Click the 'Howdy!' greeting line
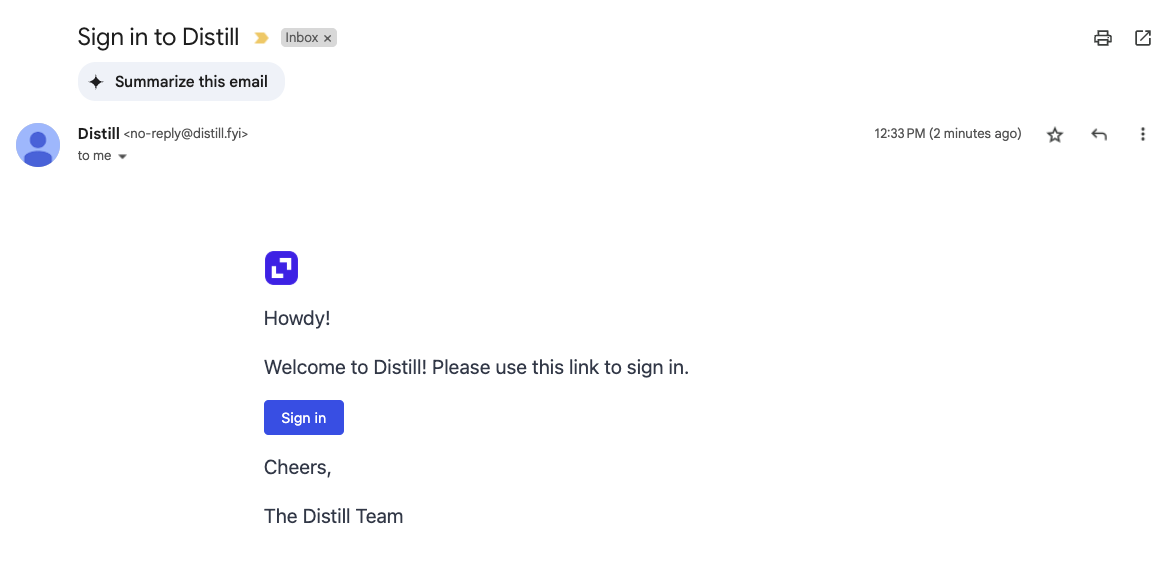 point(297,319)
